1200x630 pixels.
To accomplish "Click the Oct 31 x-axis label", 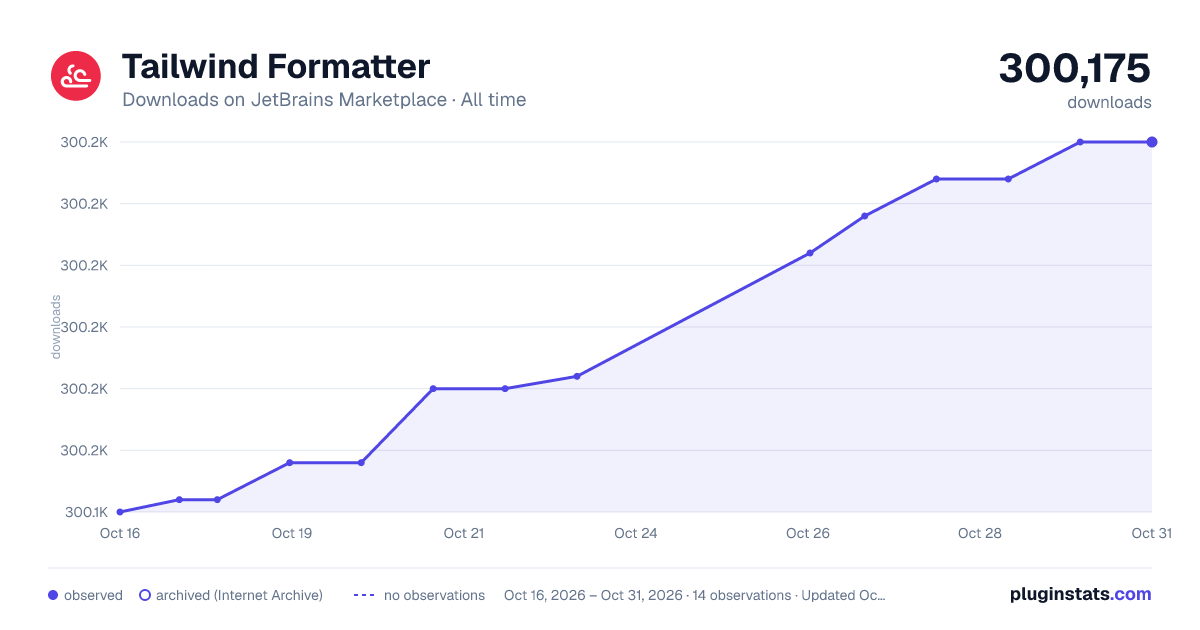I will 1151,533.
